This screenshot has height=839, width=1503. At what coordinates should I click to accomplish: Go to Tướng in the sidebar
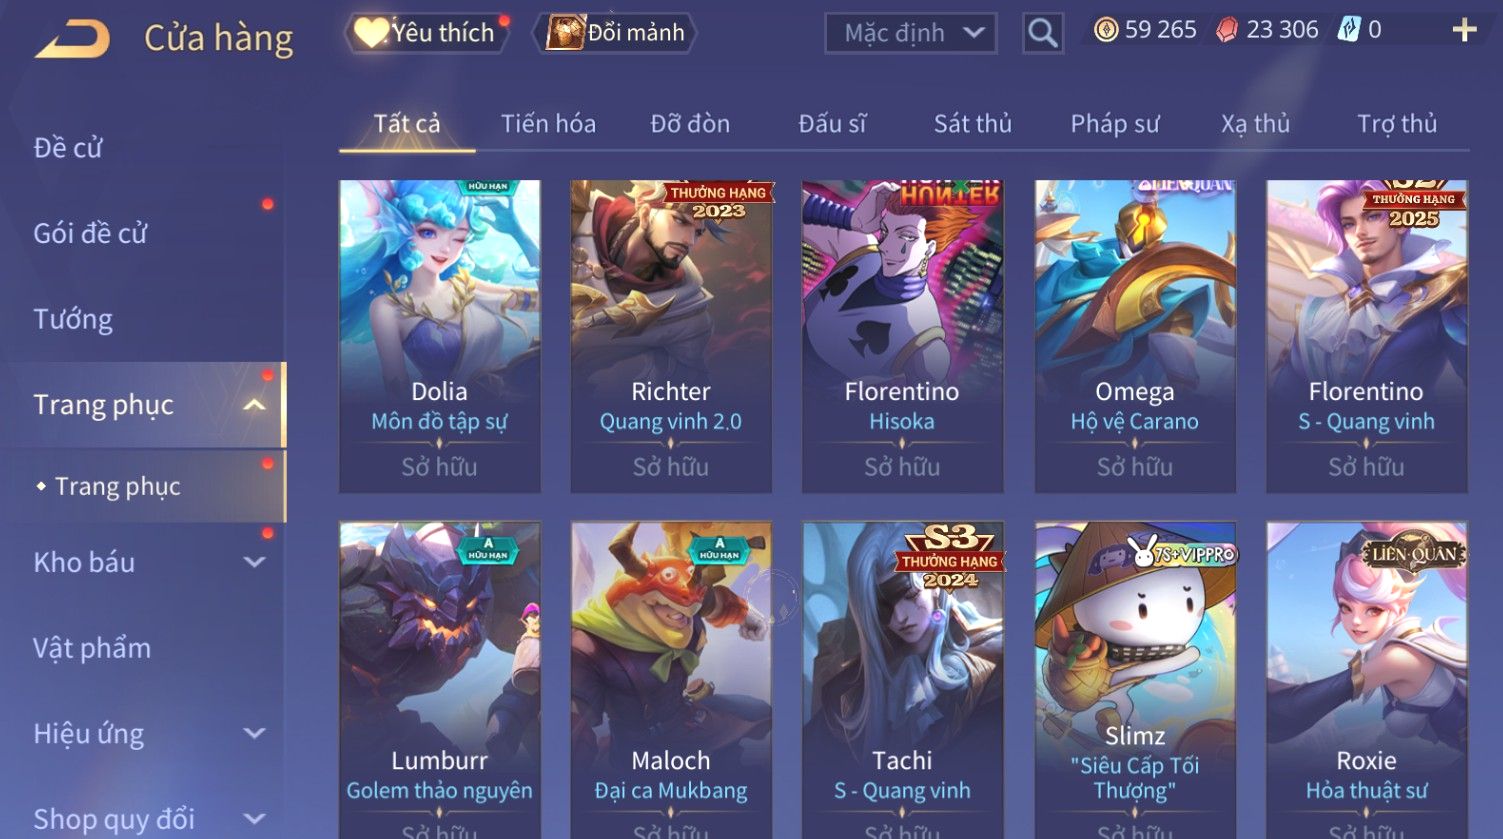pyautogui.click(x=73, y=319)
